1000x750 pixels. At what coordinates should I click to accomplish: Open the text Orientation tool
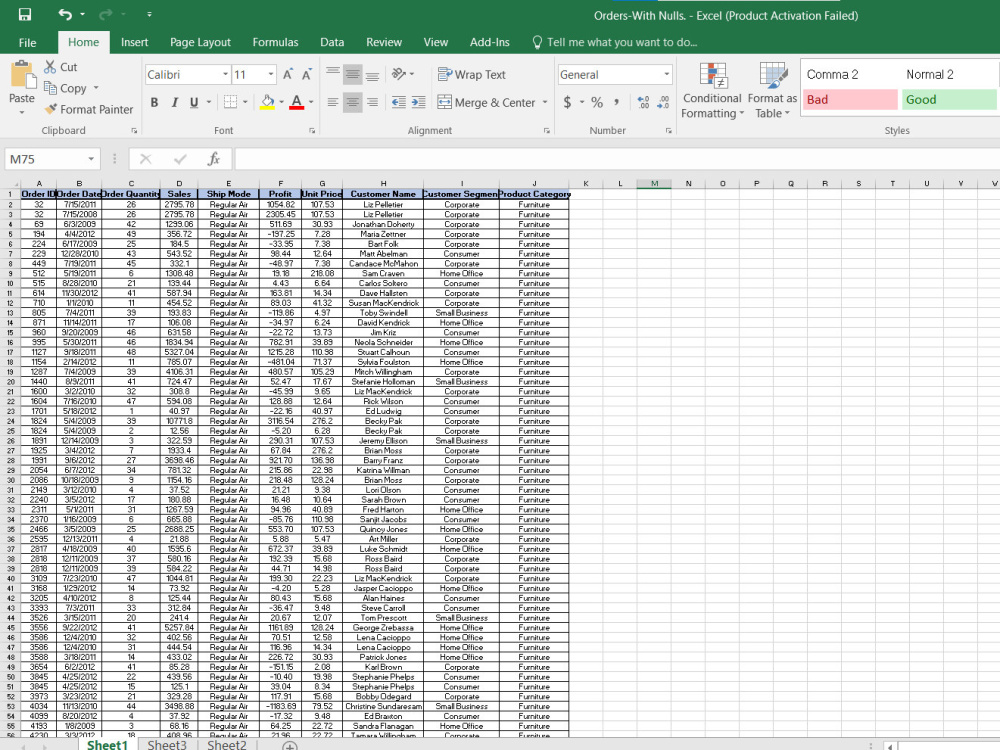click(x=402, y=74)
